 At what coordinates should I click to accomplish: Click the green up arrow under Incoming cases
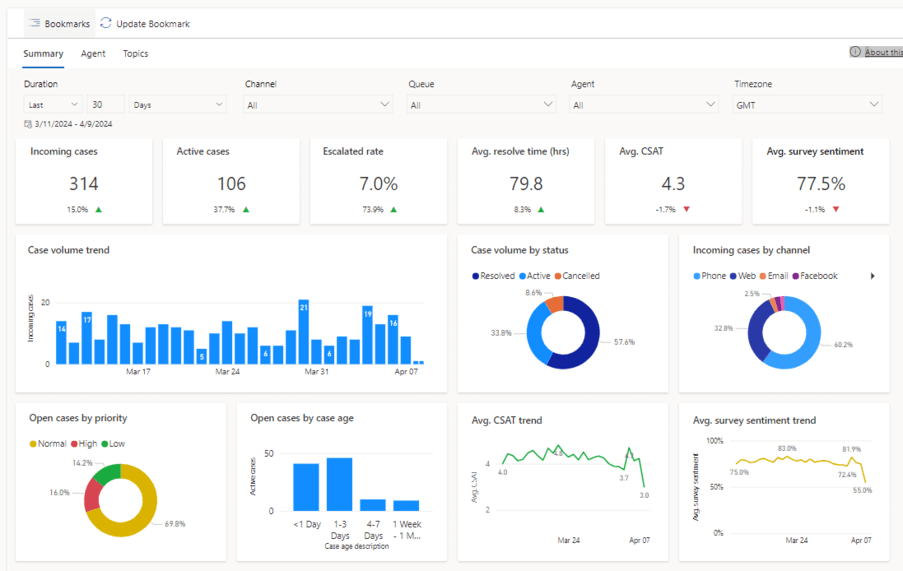click(98, 209)
